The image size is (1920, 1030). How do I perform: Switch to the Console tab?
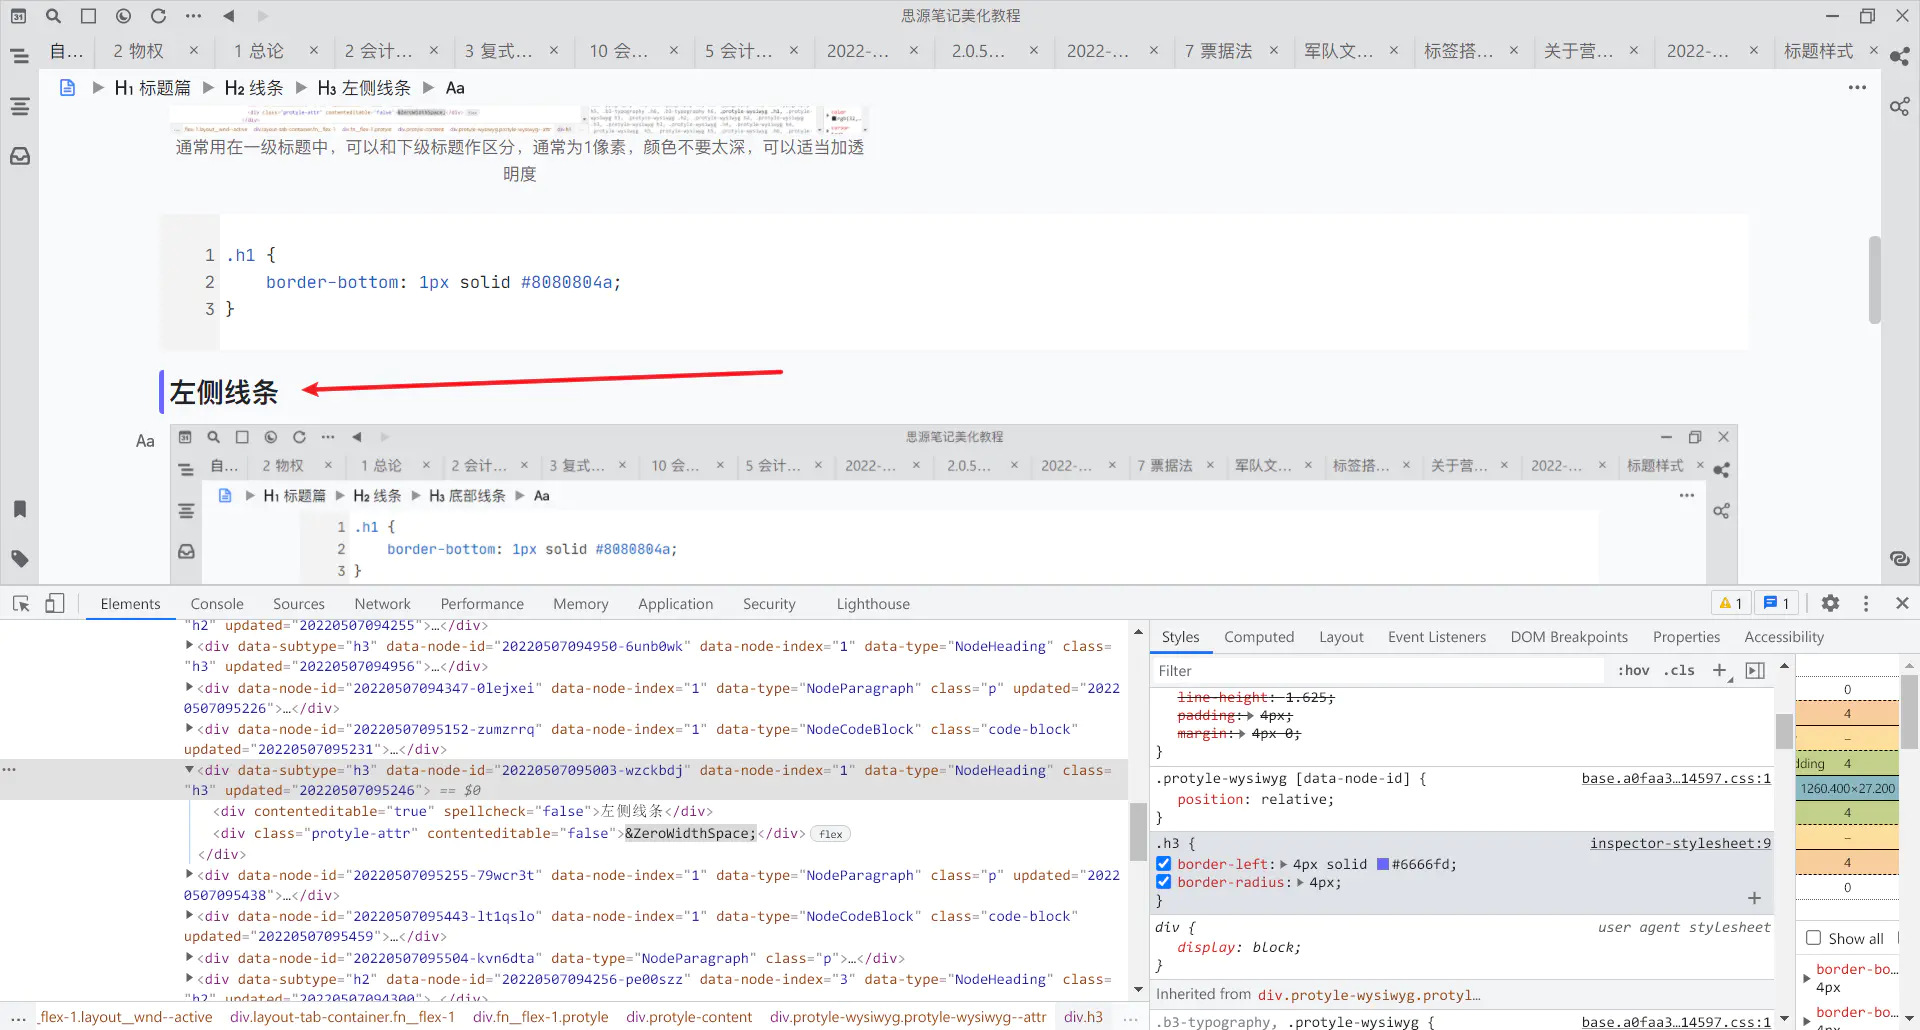pyautogui.click(x=217, y=604)
